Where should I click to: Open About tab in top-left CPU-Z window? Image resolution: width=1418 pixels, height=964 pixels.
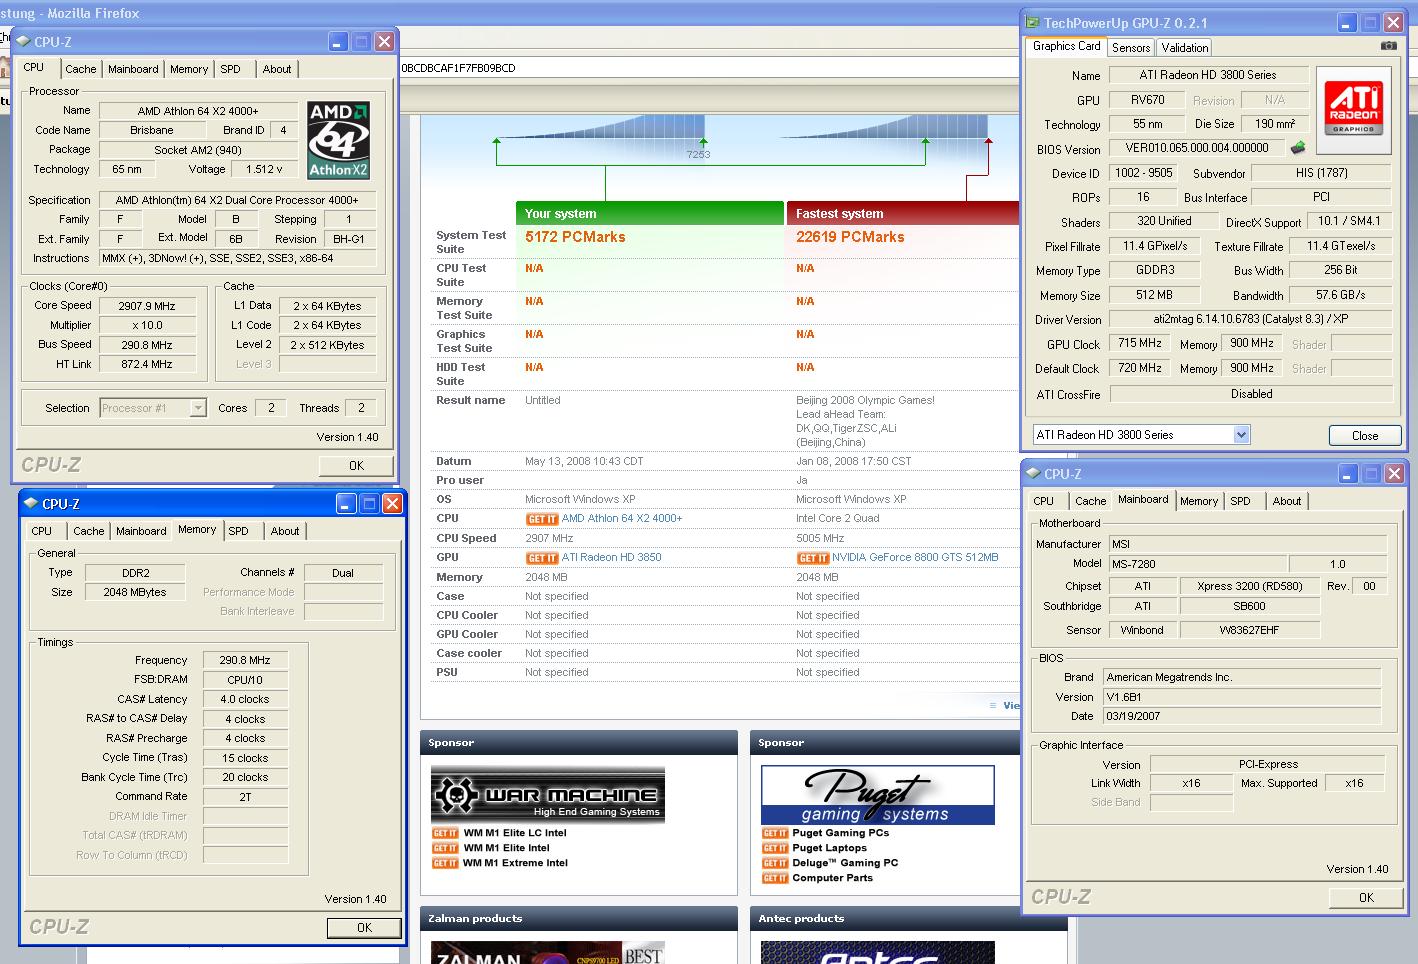coord(277,69)
